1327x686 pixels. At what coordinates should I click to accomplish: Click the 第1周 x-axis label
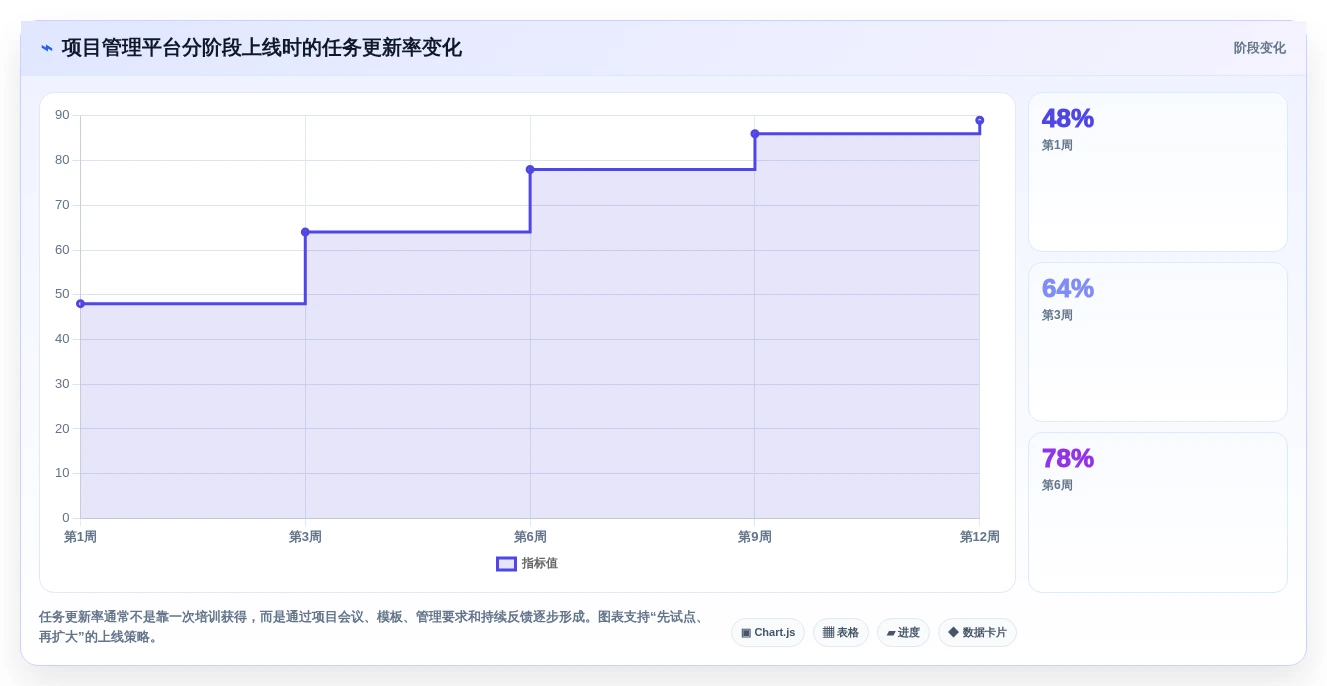click(x=80, y=537)
